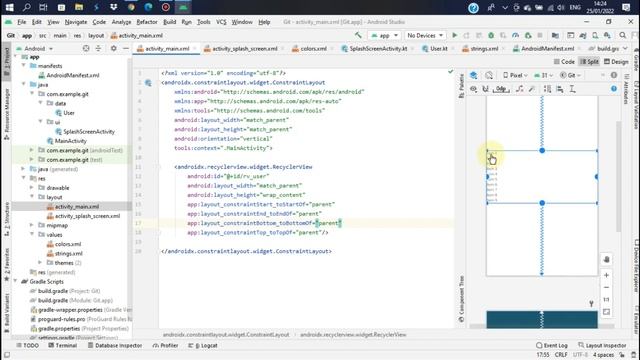640x360 pixels.
Task: Click the blue help question icon in design panel
Action: point(614,89)
